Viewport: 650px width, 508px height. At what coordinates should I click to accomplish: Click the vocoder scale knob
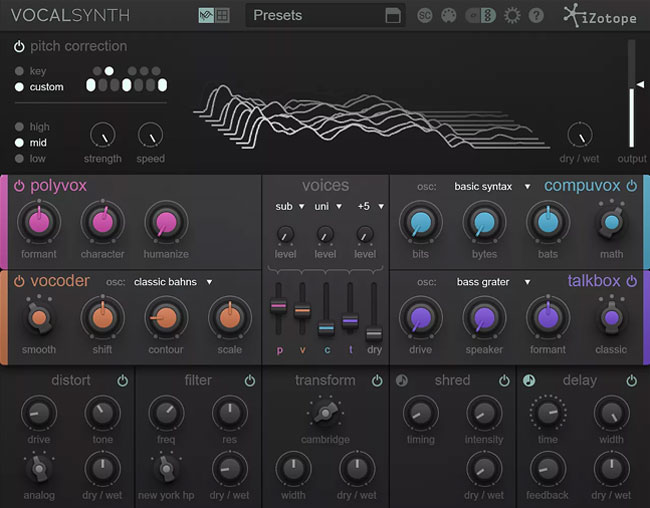[x=230, y=318]
